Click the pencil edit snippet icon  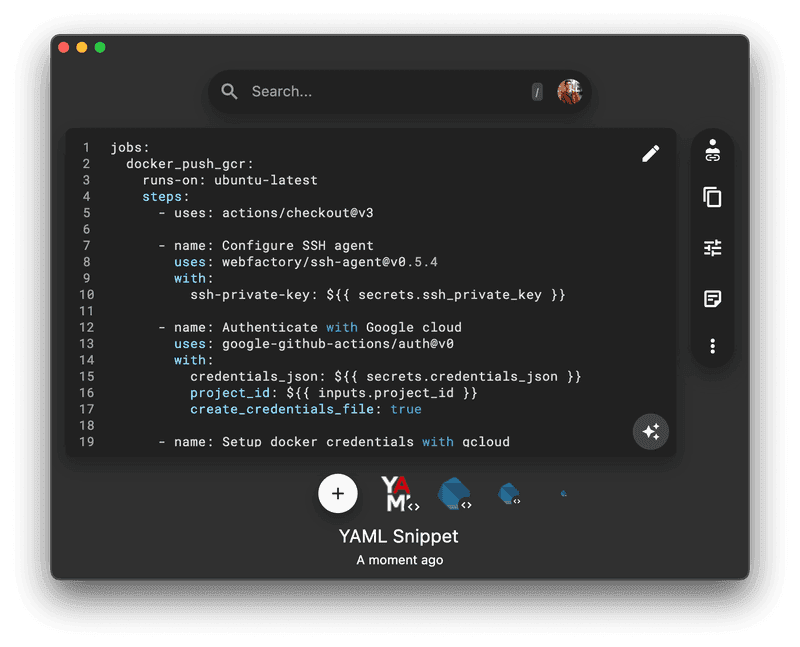(x=651, y=153)
